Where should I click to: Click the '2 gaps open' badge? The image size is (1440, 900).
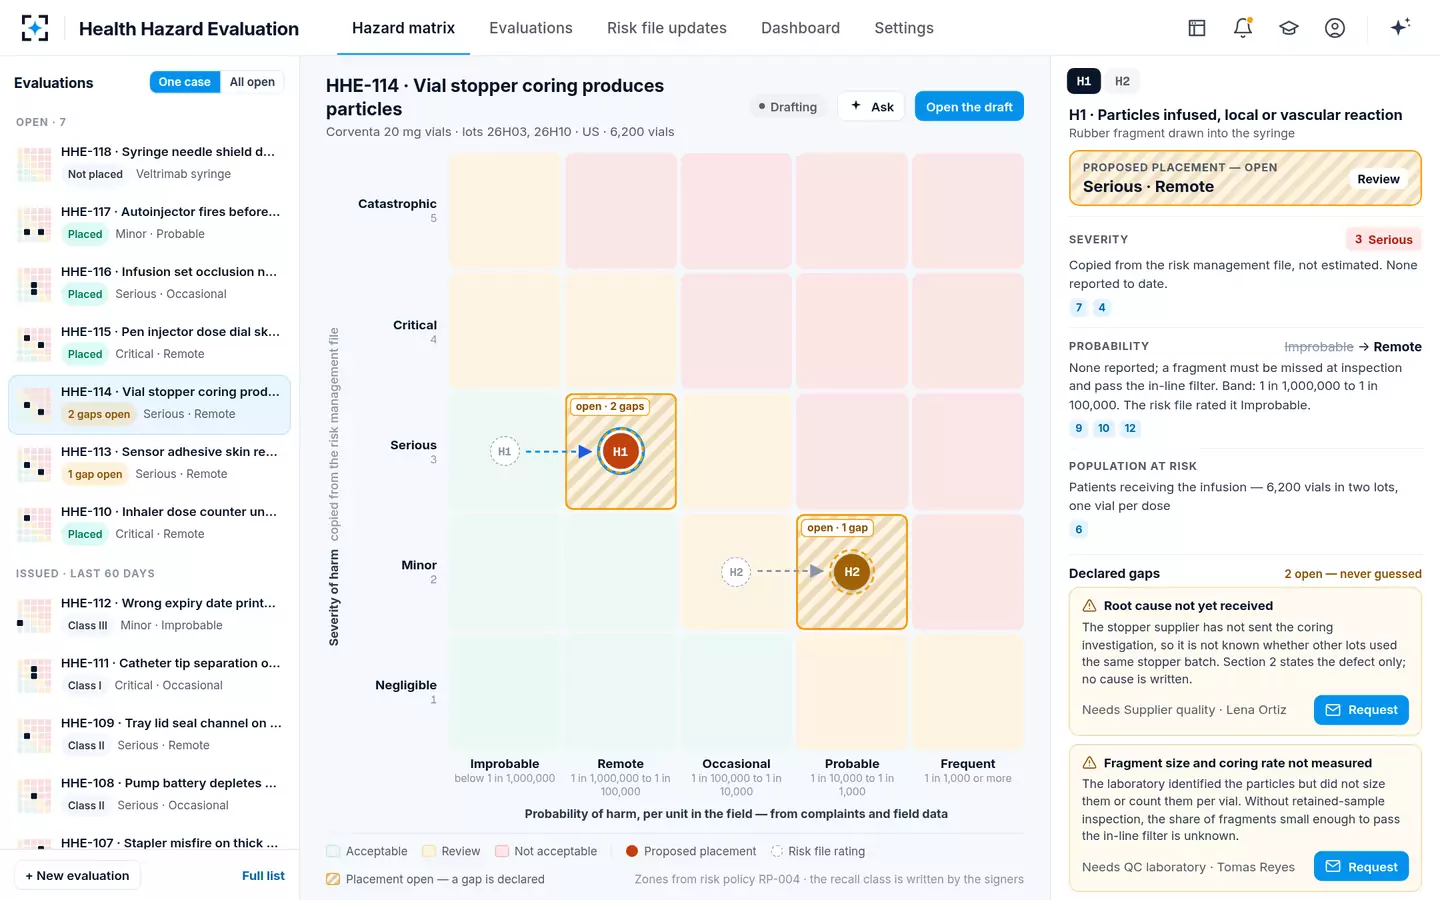pos(99,414)
